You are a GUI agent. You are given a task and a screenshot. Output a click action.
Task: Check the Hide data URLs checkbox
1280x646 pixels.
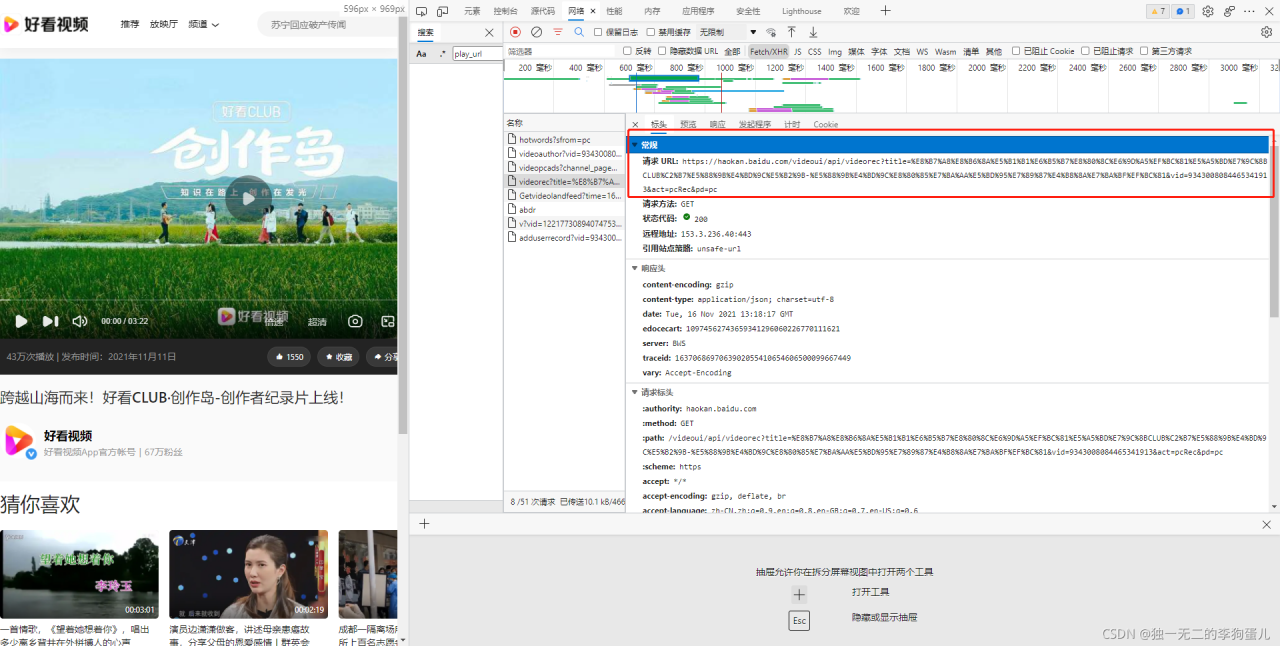point(662,51)
